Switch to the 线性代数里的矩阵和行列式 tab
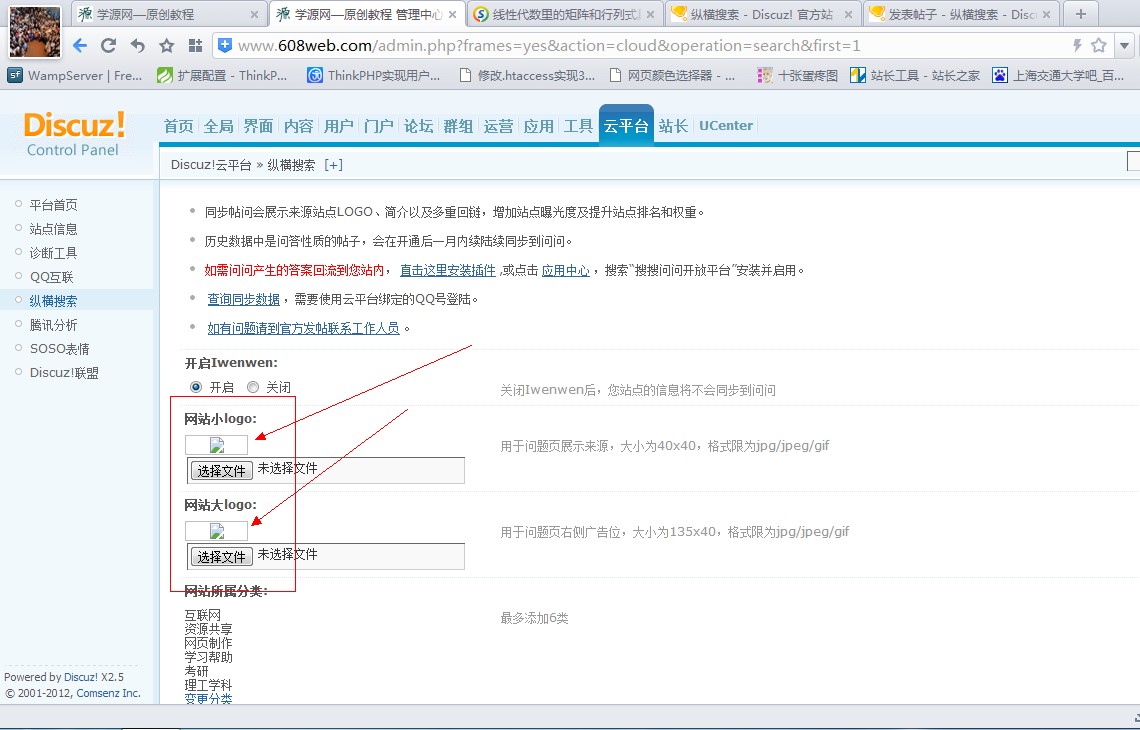Image resolution: width=1140 pixels, height=730 pixels. pos(565,15)
